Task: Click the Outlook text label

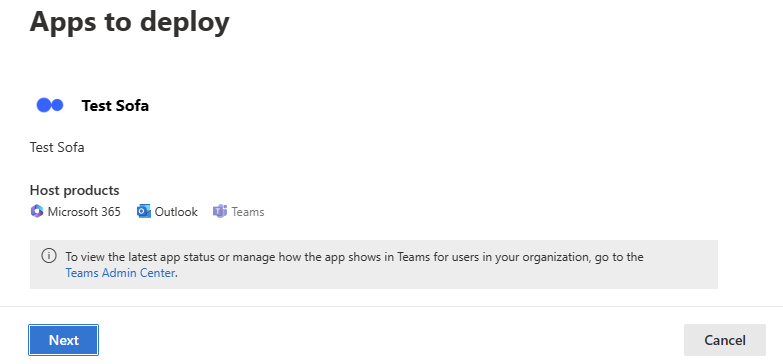Action: pyautogui.click(x=176, y=212)
